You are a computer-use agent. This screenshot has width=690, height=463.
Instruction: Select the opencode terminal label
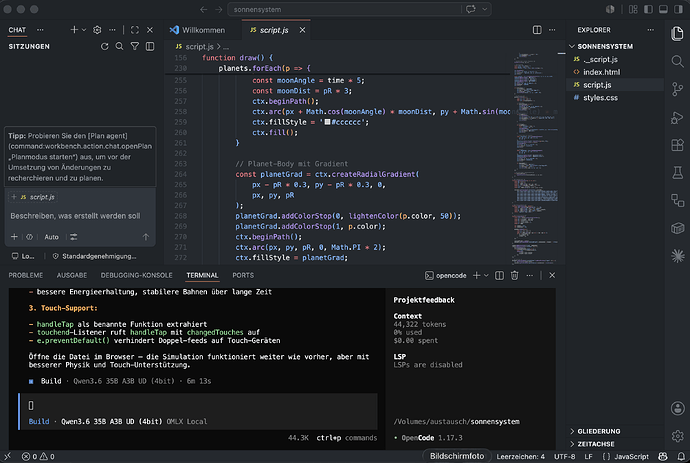pos(445,276)
